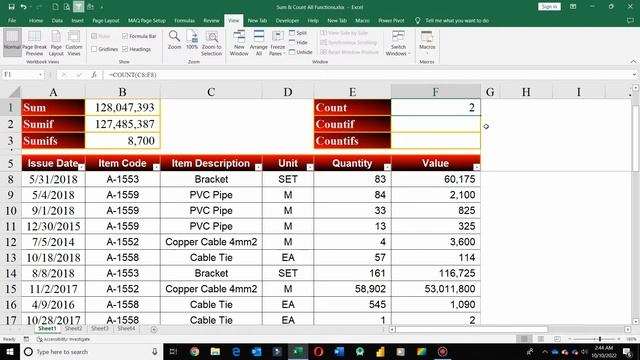This screenshot has width=640, height=360.
Task: Switch to Page Layout view in the status bar
Action: 541,339
